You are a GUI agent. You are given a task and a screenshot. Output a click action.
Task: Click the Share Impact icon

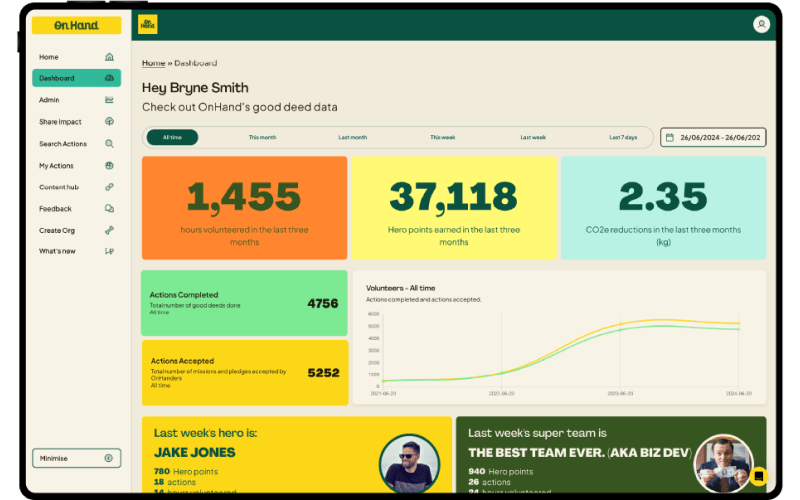(109, 122)
